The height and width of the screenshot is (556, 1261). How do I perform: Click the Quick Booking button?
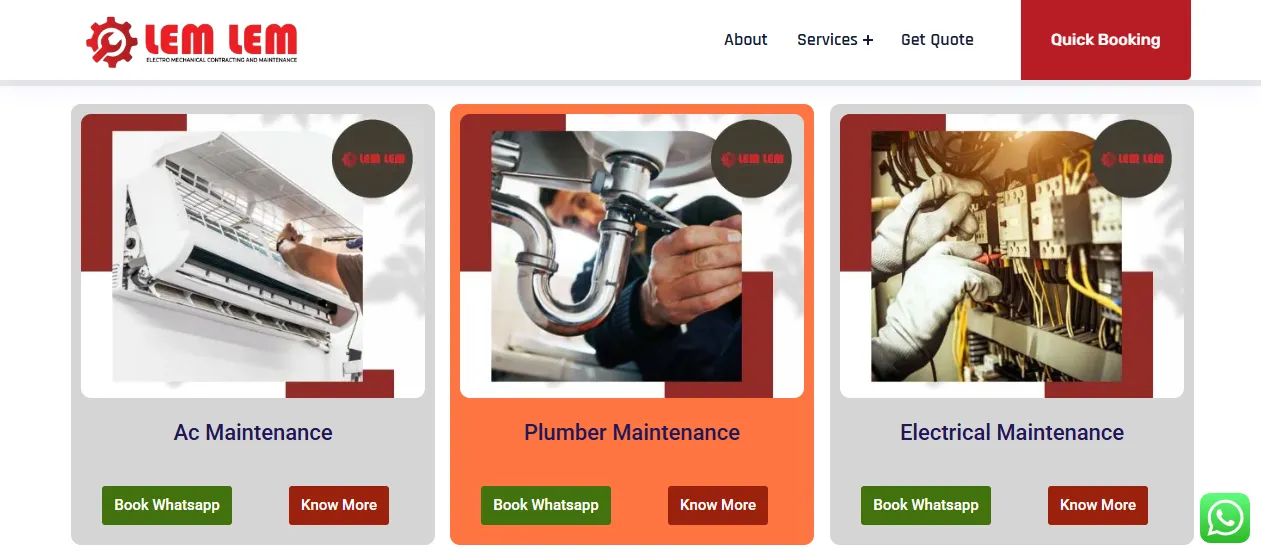(1106, 40)
